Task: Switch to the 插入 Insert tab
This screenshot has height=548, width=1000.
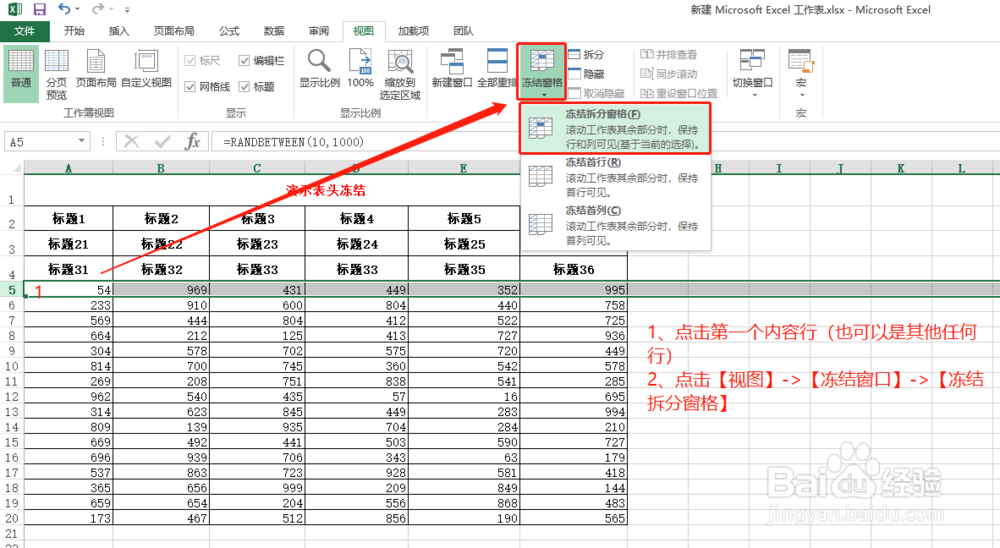Action: pos(119,31)
